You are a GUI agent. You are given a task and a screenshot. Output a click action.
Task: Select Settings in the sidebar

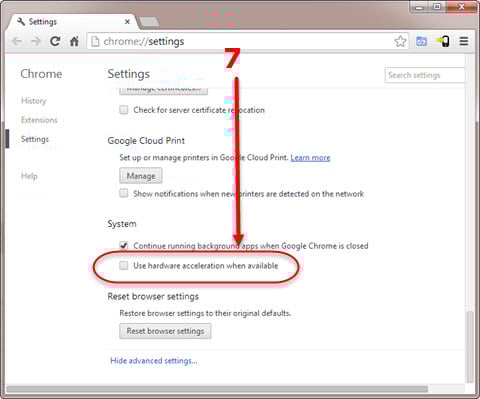[35, 139]
